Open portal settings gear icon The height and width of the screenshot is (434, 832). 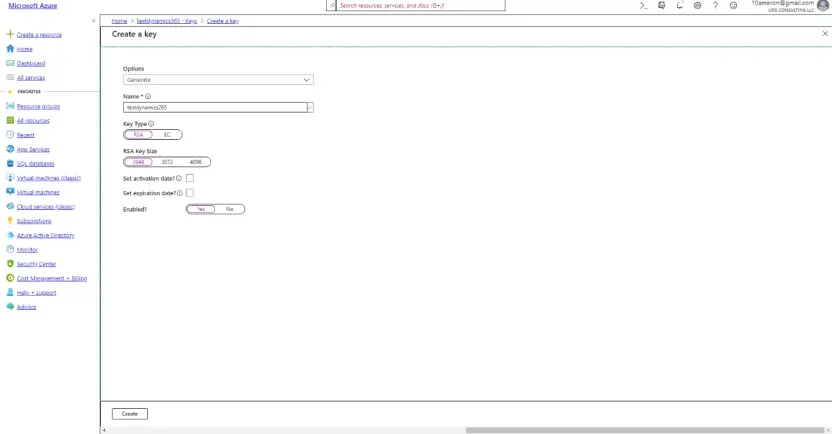point(697,5)
